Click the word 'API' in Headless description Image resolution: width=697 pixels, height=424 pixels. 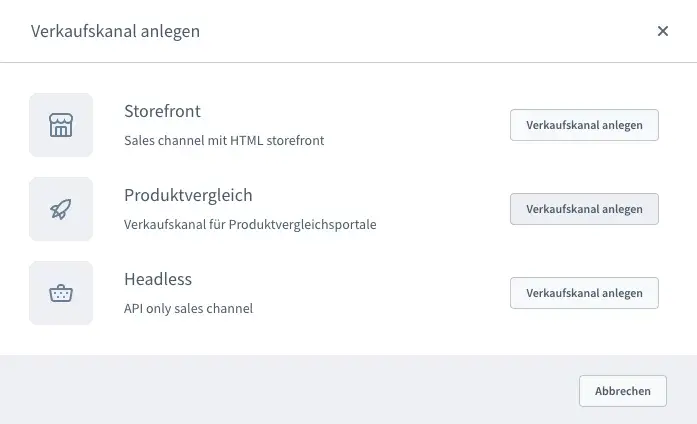pyautogui.click(x=134, y=309)
